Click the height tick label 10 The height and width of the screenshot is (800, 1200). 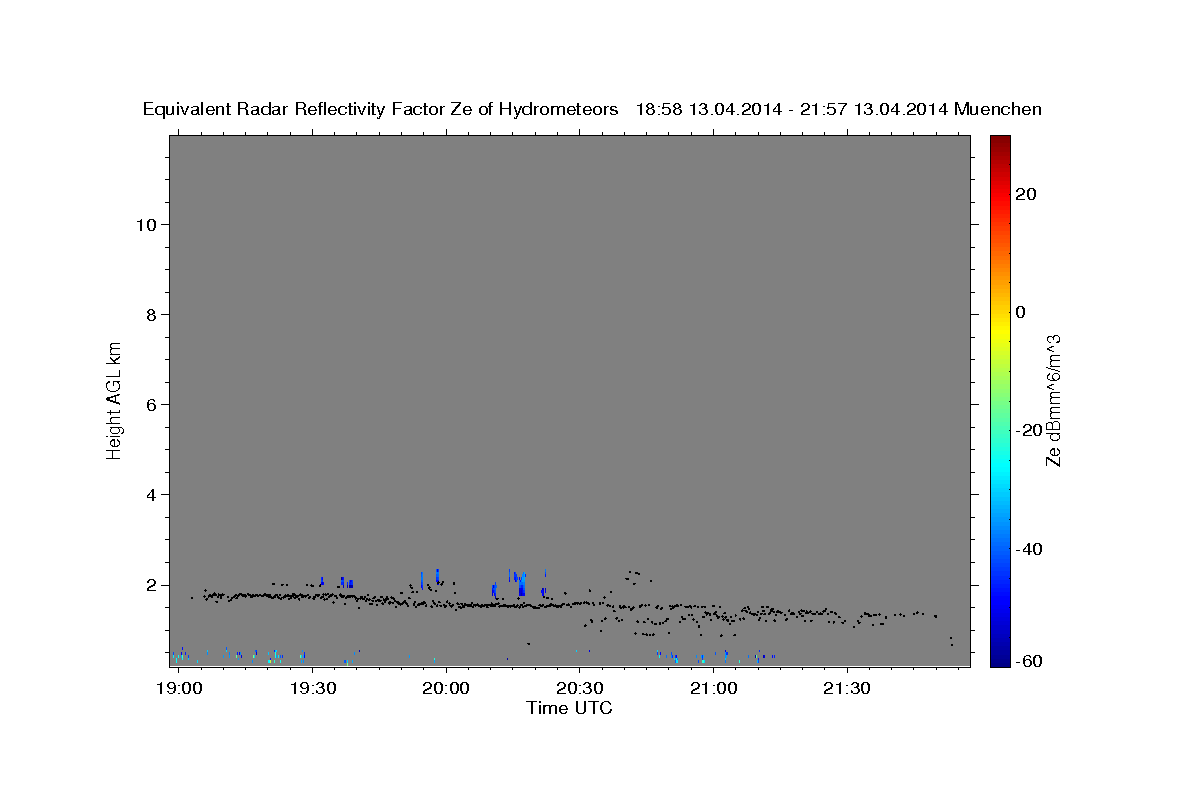[146, 225]
